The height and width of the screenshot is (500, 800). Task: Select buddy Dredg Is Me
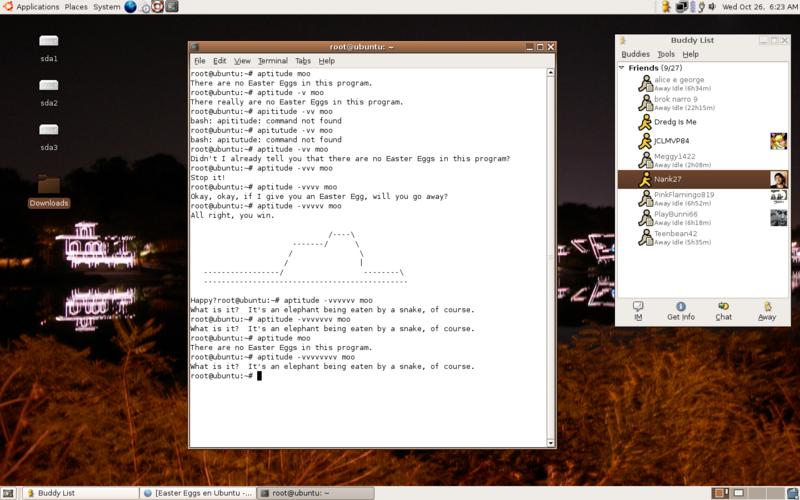coord(675,122)
